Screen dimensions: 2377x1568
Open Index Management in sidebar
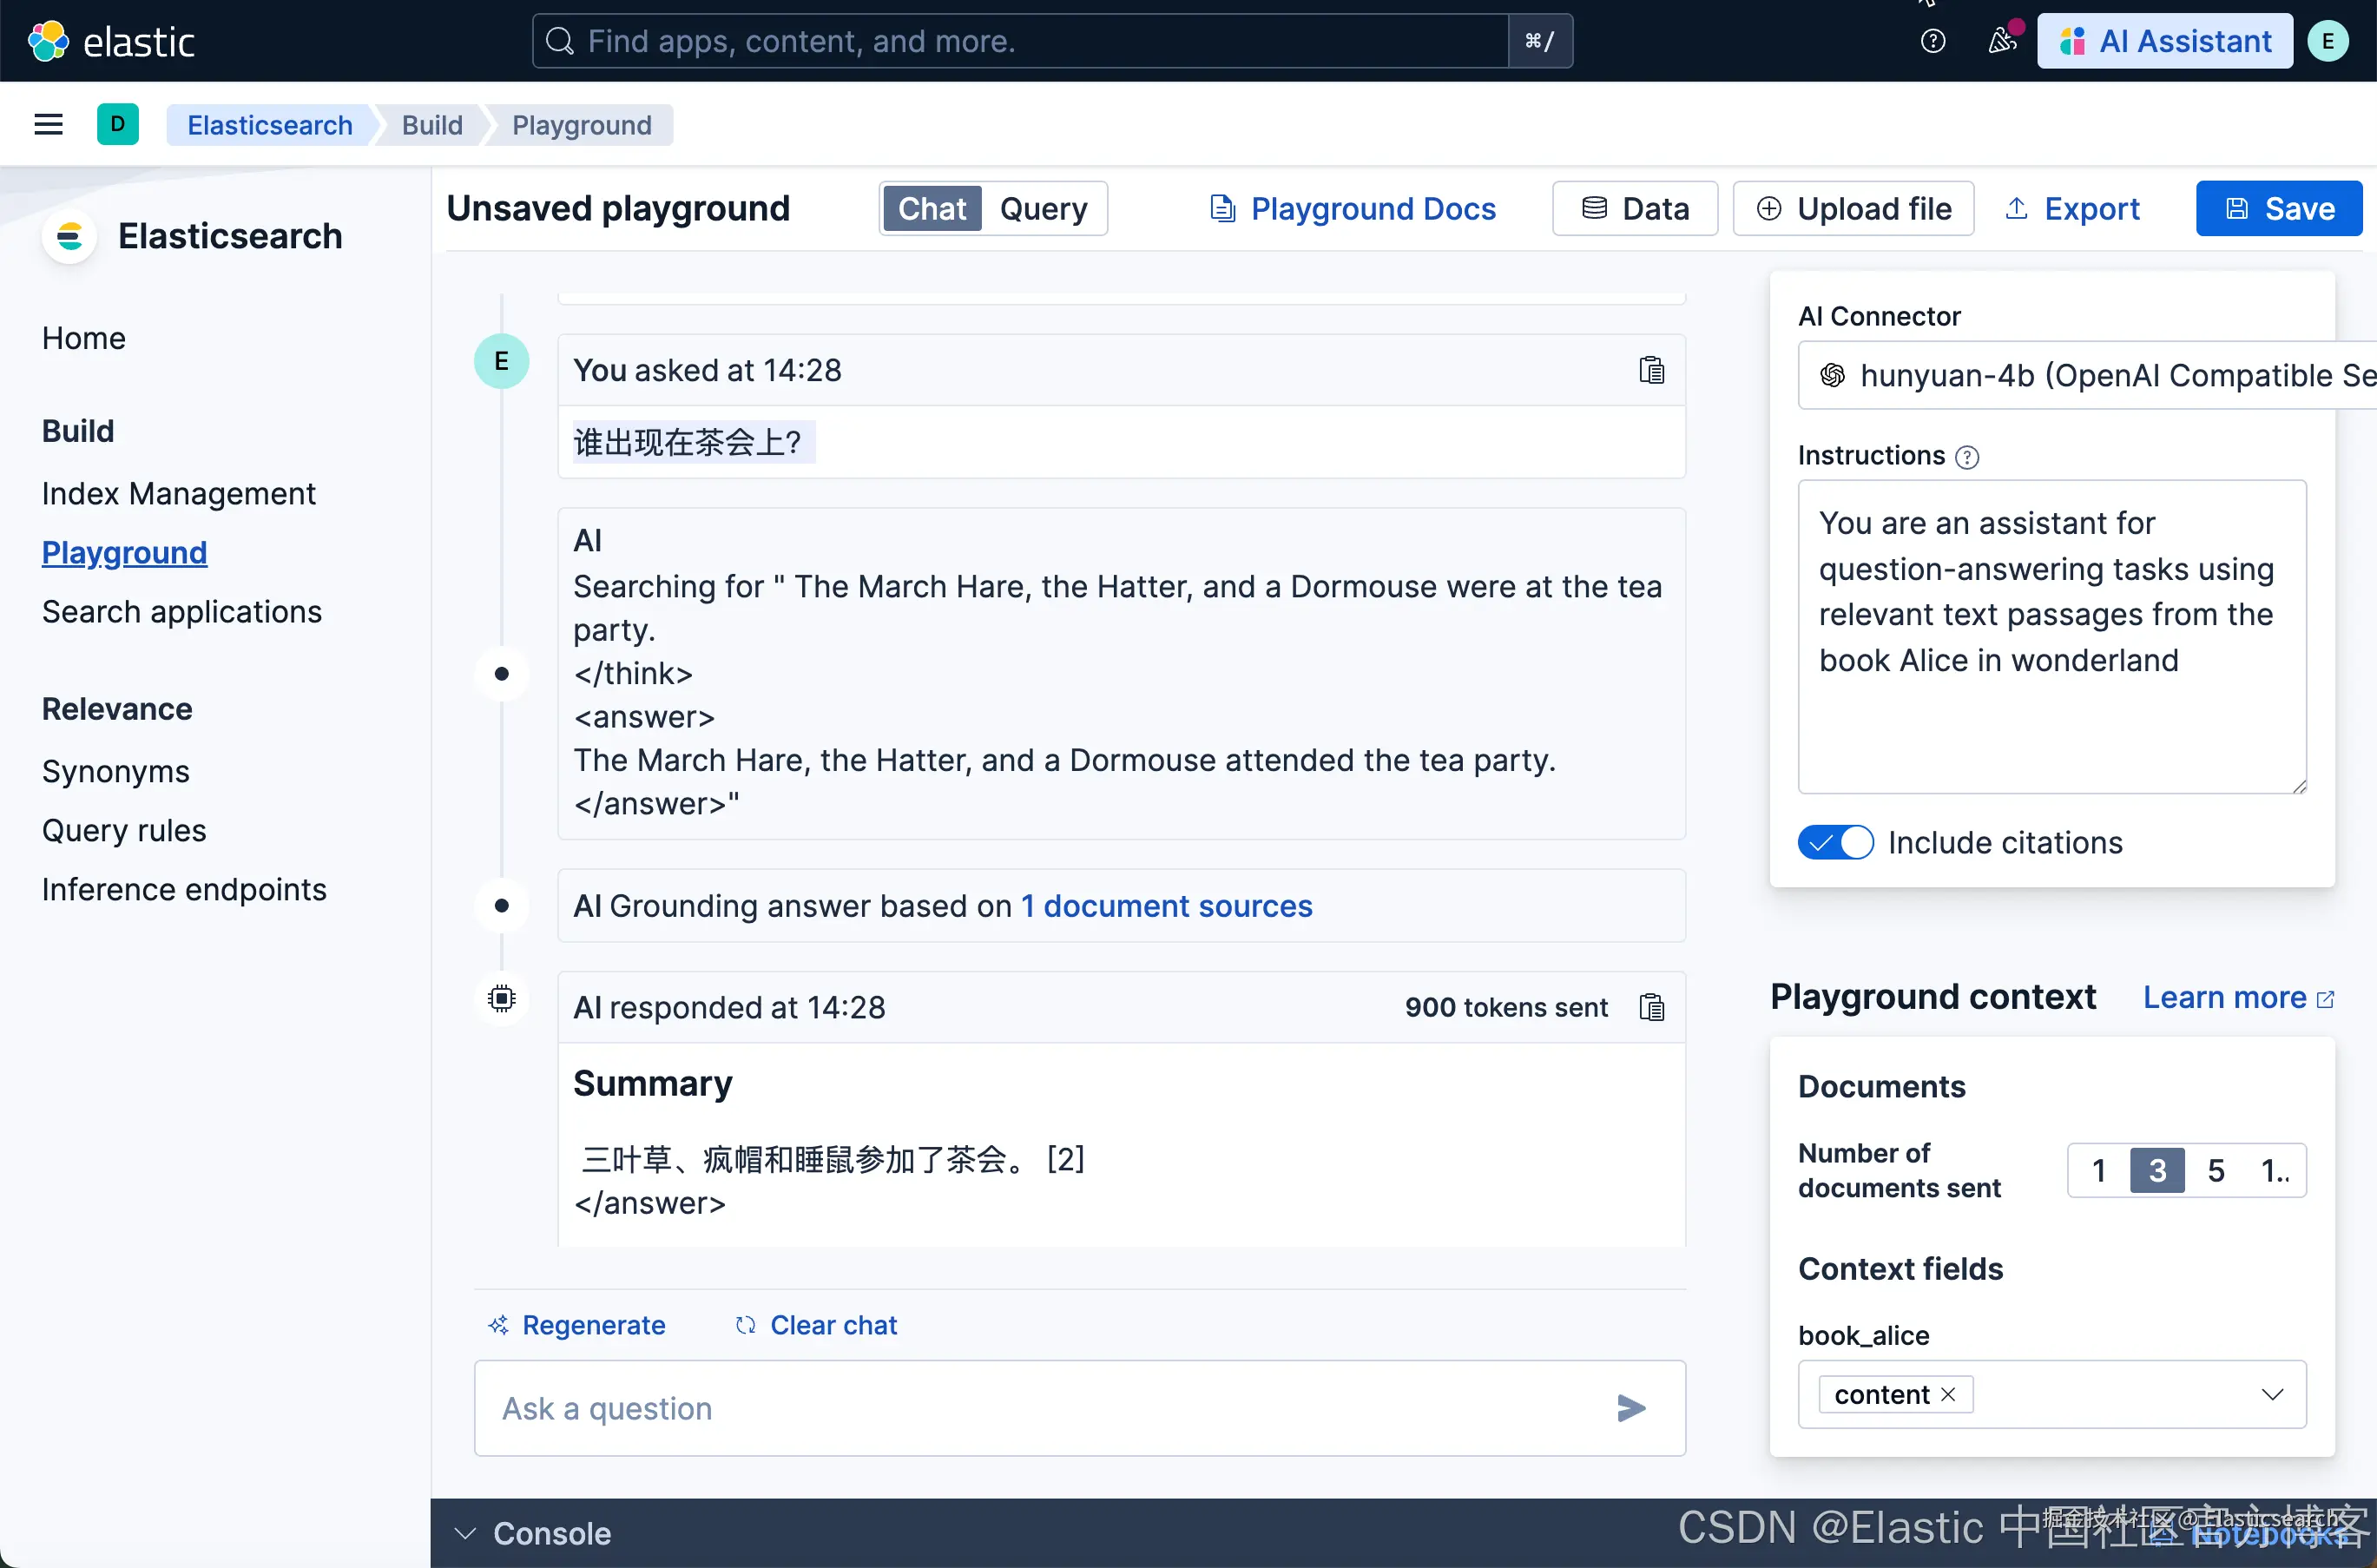tap(178, 494)
